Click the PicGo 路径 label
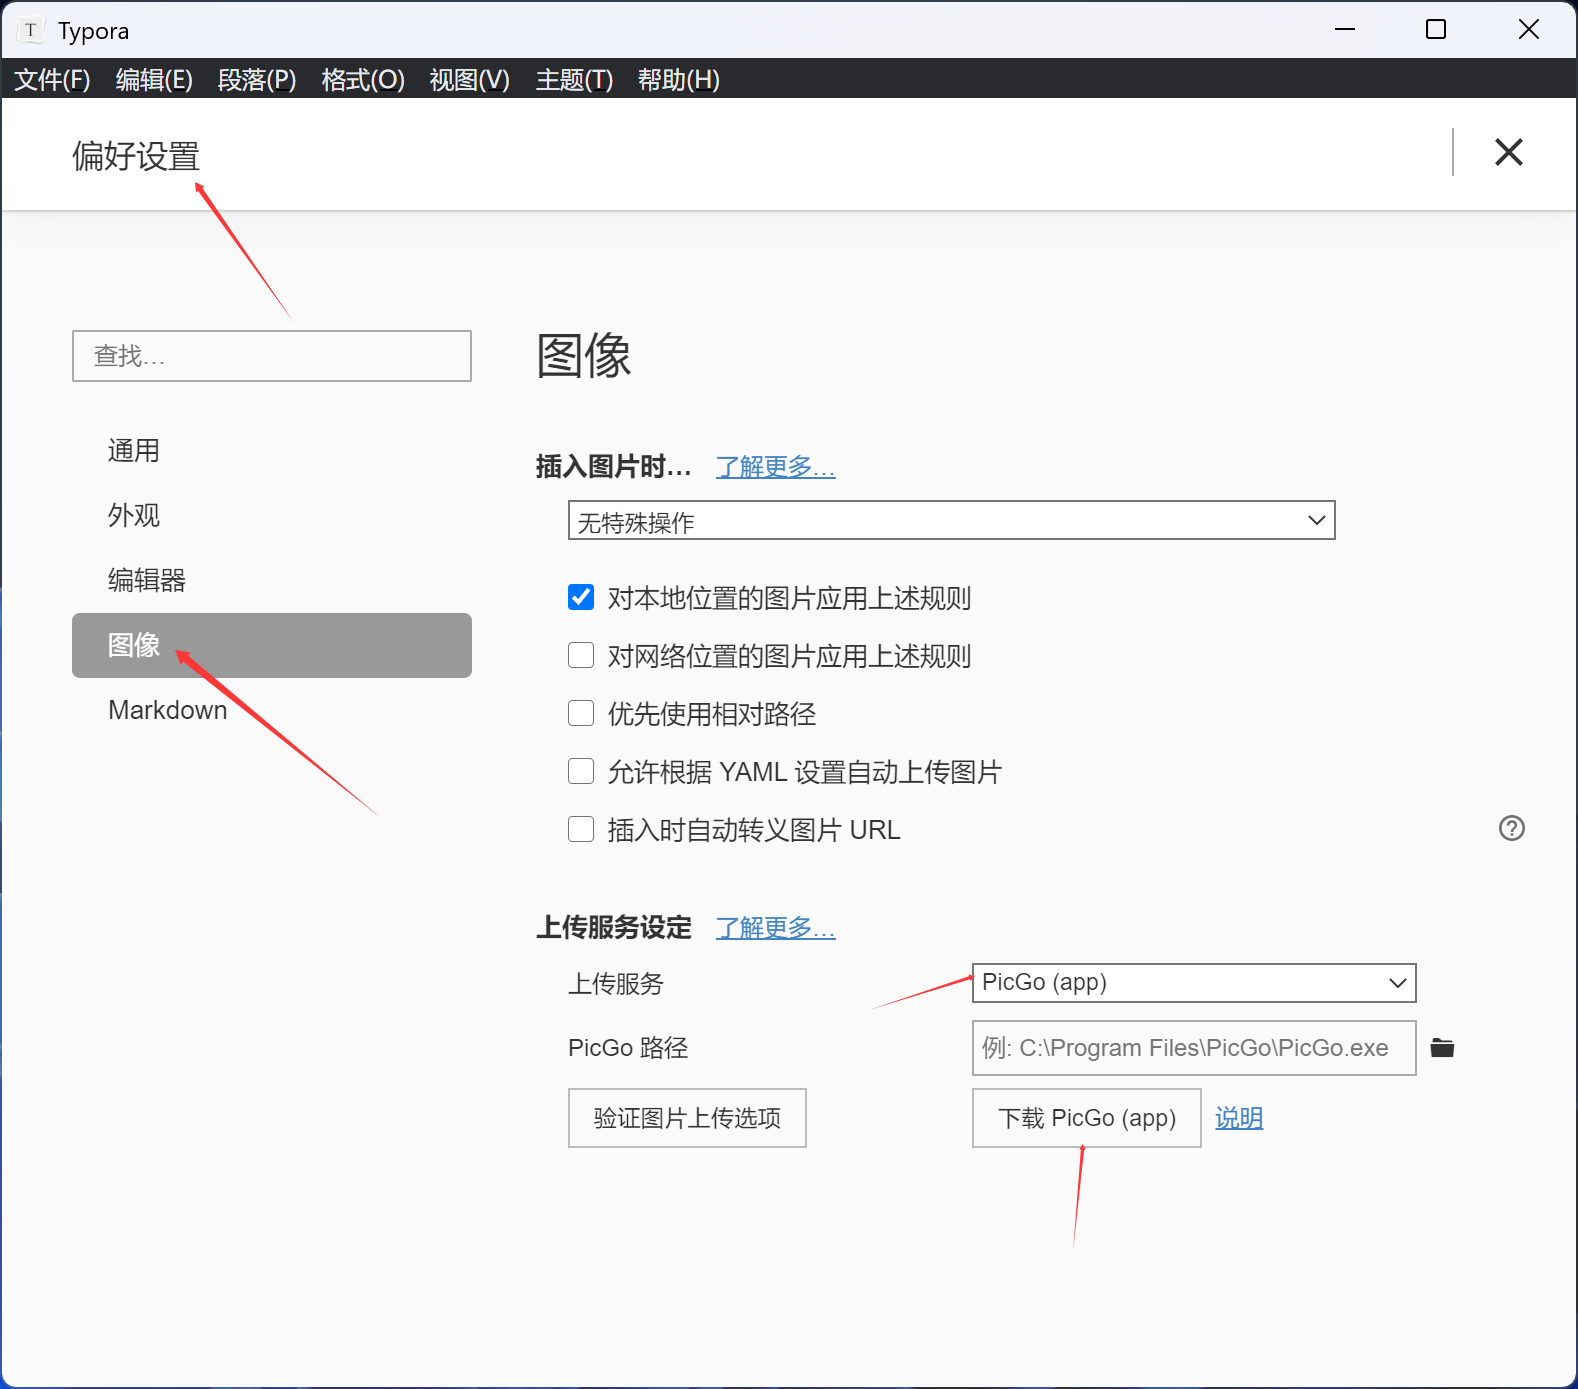This screenshot has height=1389, width=1578. click(628, 1048)
